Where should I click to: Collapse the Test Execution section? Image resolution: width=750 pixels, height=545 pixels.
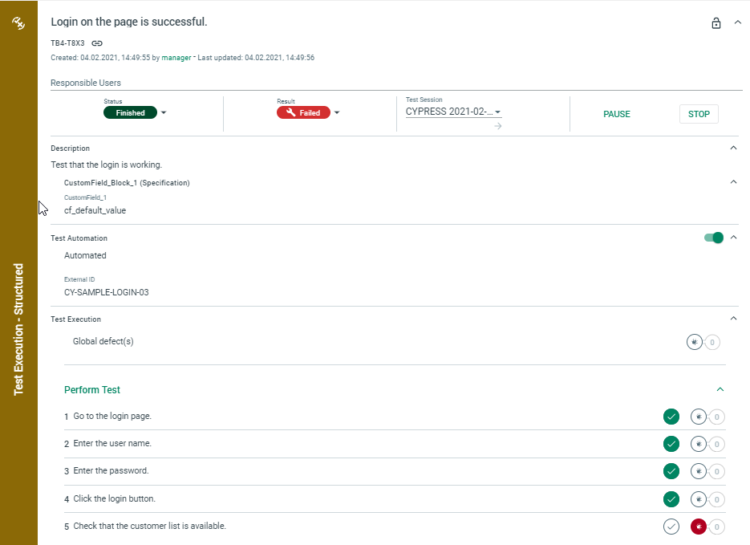tap(733, 318)
